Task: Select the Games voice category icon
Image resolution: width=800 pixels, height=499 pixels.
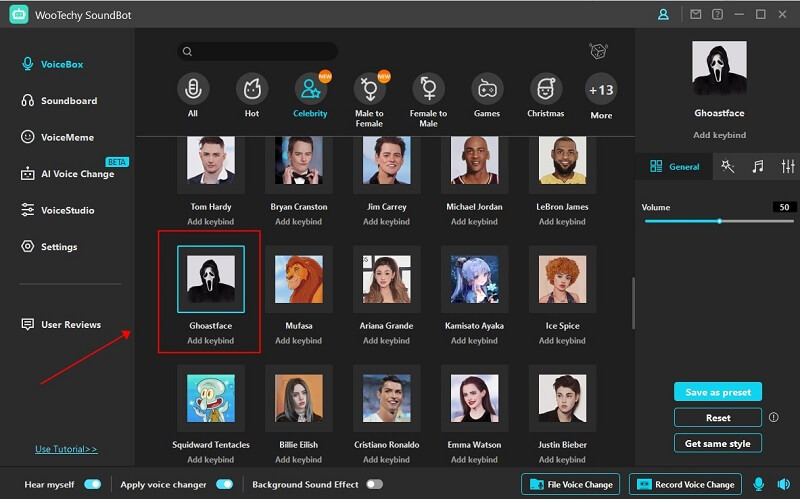Action: pos(487,90)
